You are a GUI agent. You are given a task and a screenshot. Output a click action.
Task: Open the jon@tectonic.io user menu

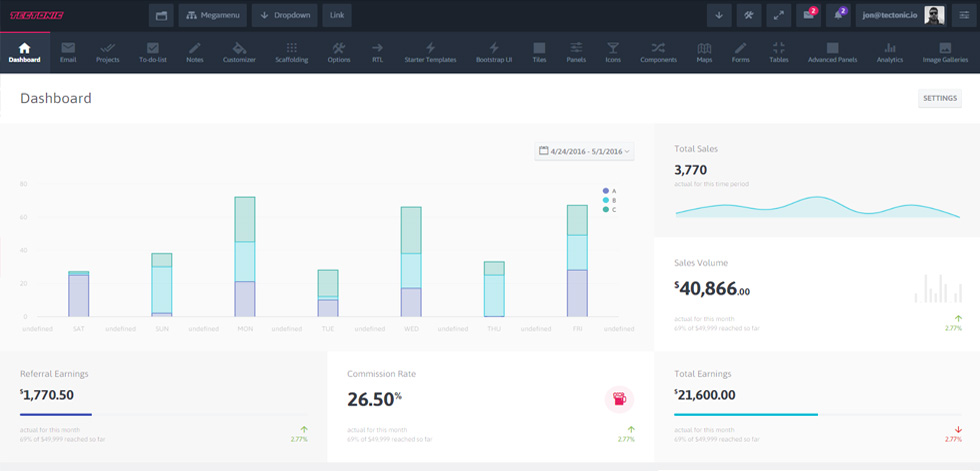click(x=901, y=16)
